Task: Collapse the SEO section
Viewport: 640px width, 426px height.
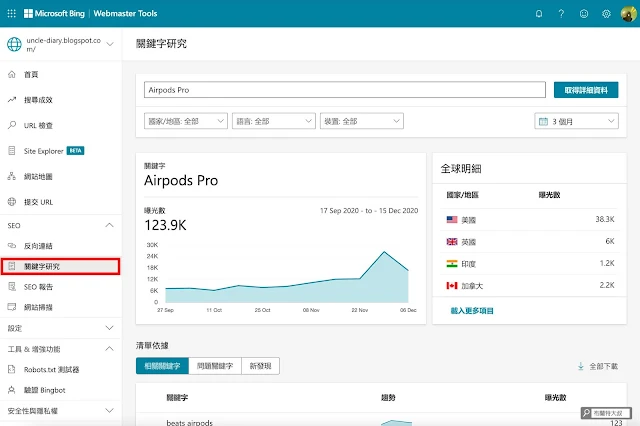Action: (109, 225)
